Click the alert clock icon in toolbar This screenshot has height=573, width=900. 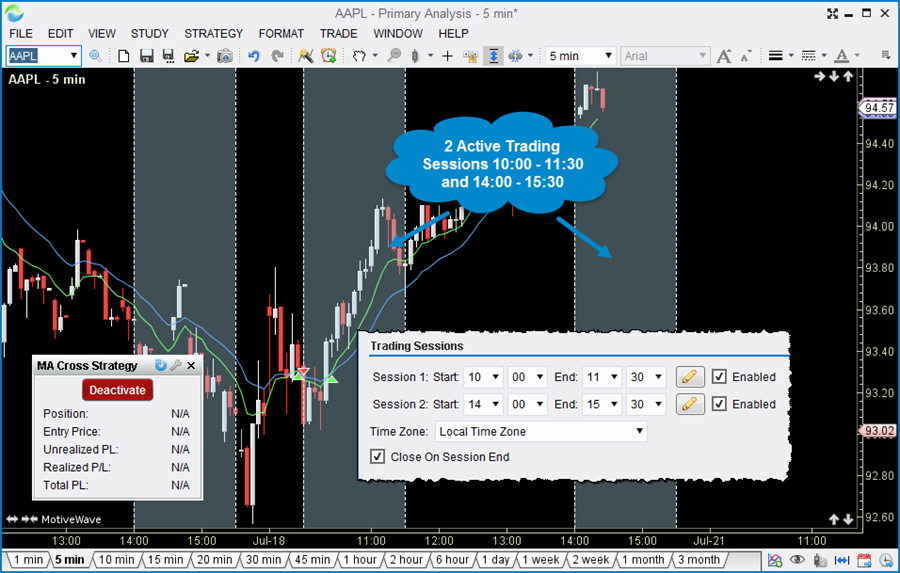pyautogui.click(x=328, y=56)
